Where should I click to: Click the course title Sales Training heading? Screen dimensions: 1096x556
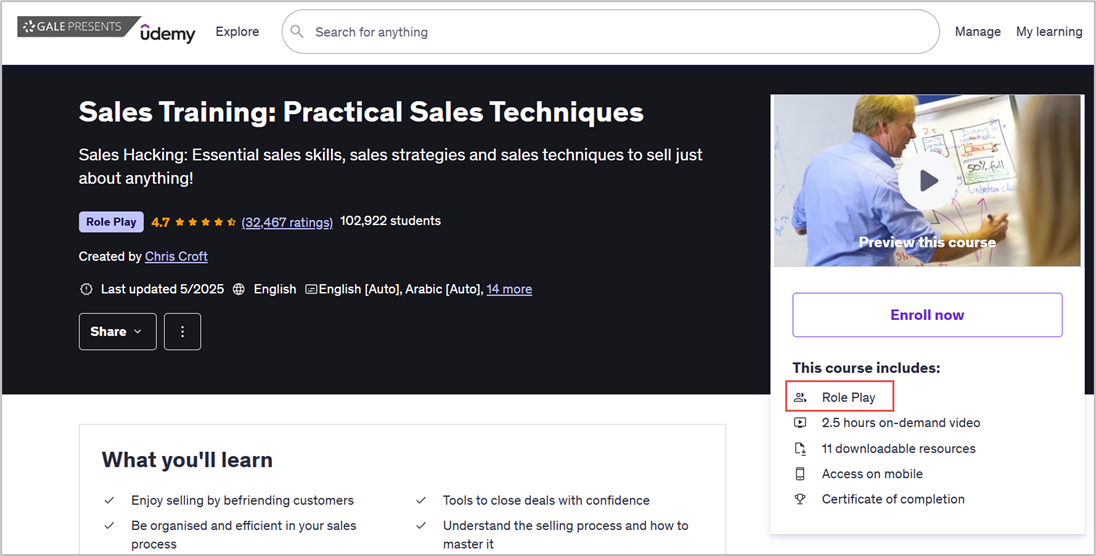(361, 112)
